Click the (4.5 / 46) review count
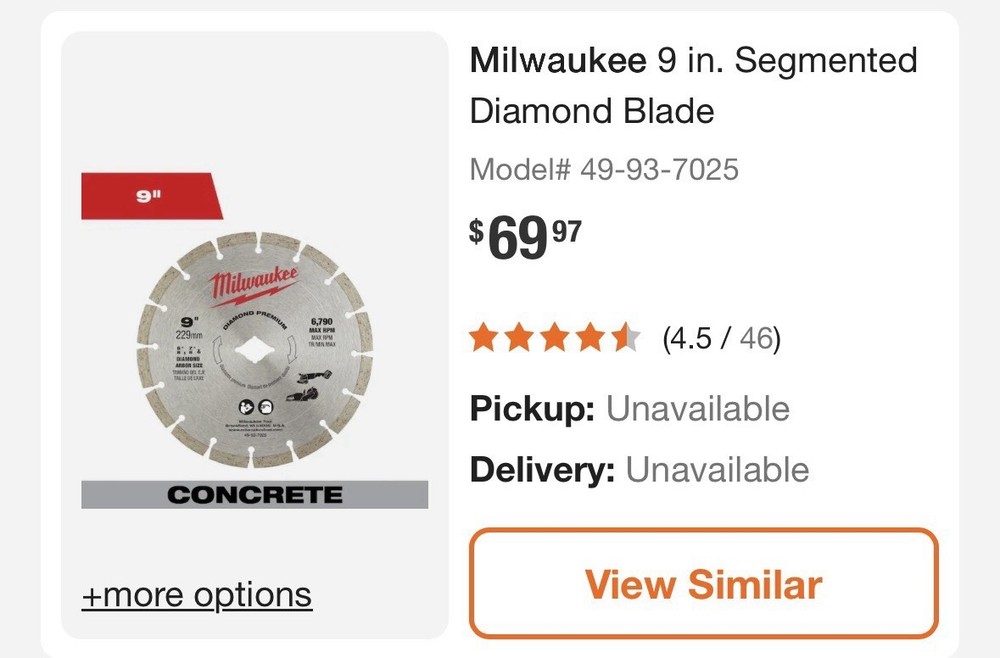This screenshot has width=1000, height=658. (x=724, y=338)
